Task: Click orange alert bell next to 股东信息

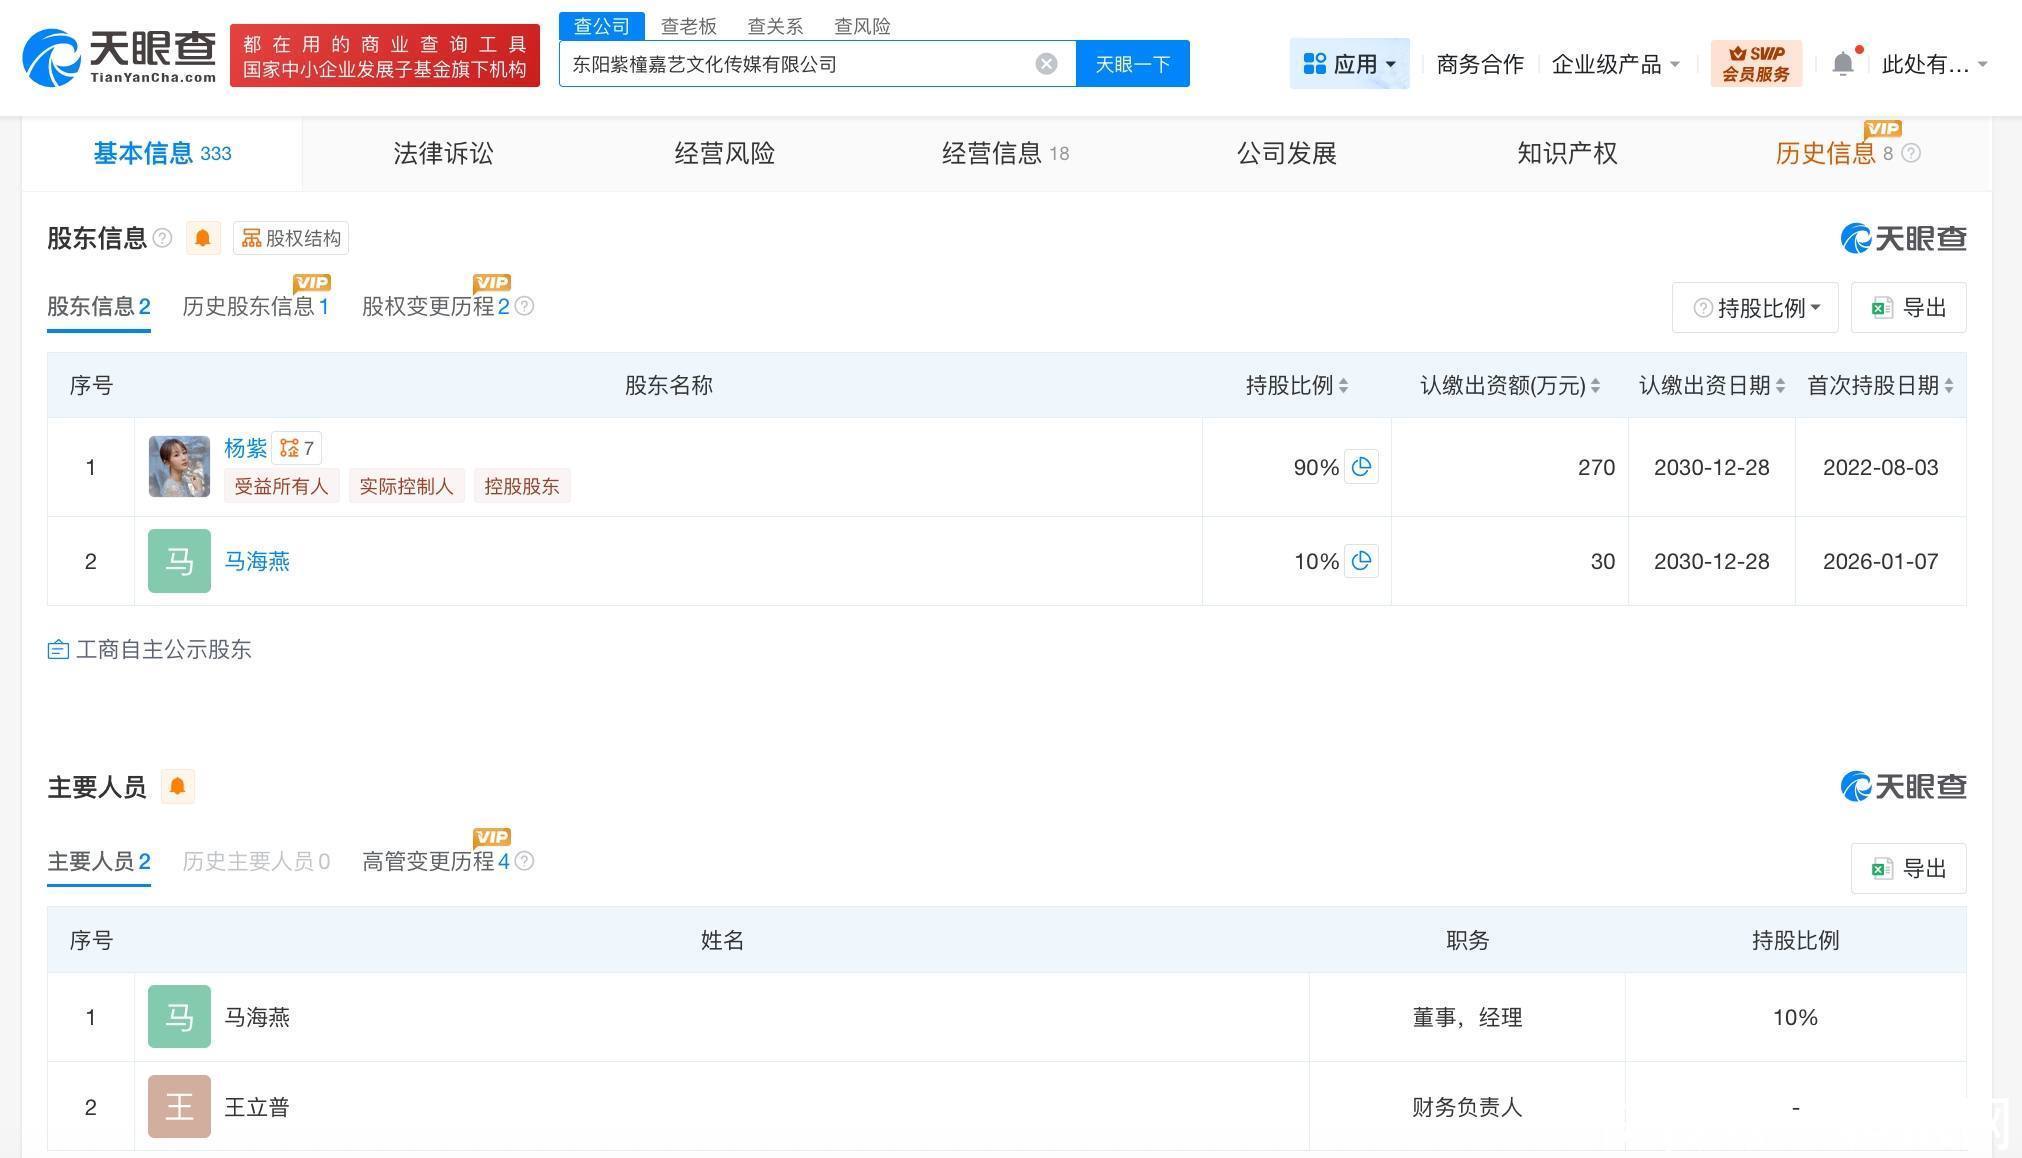Action: (203, 238)
